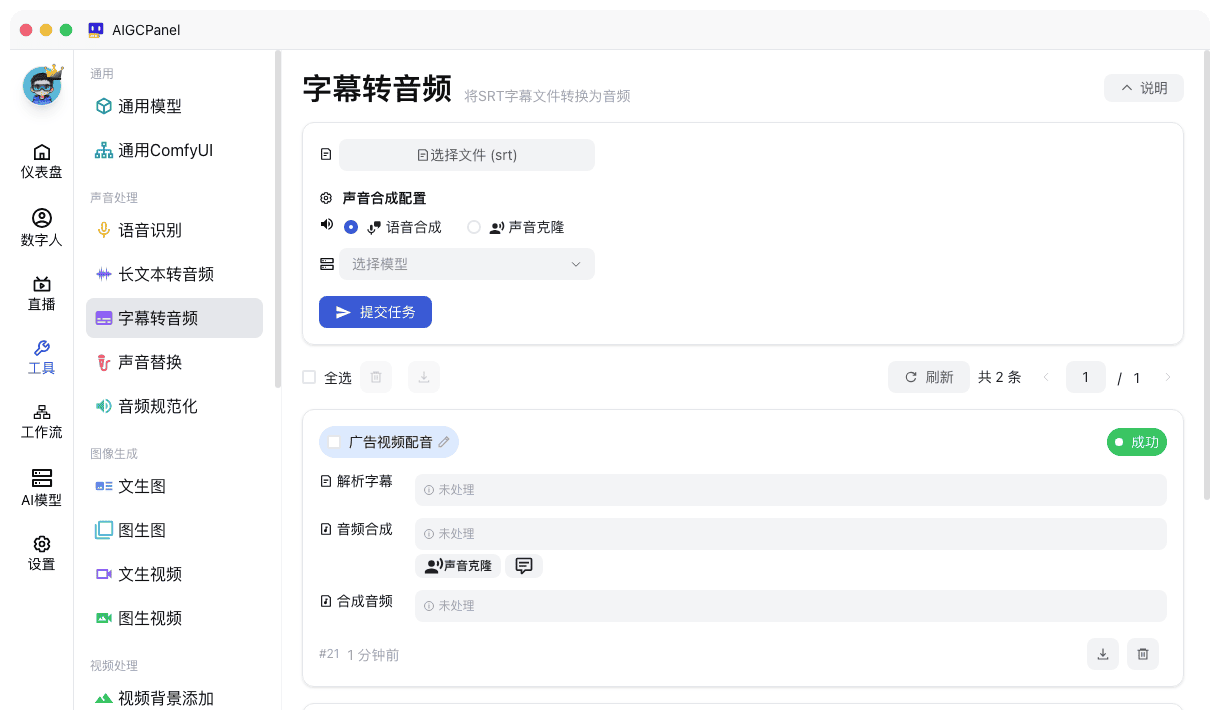Open 通用ComfyUI in the sidebar
This screenshot has height=720, width=1220.
(x=174, y=150)
